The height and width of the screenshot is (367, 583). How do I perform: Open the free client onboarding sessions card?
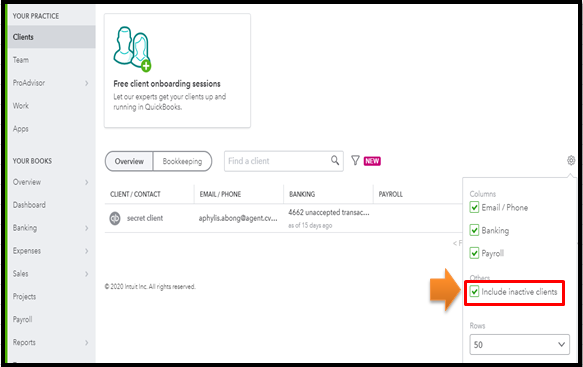coord(177,71)
